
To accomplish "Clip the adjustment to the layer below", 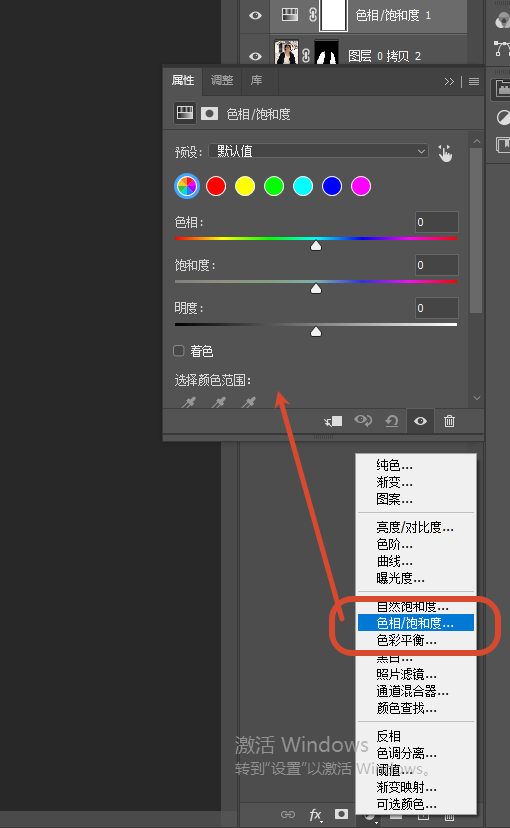I will (333, 421).
